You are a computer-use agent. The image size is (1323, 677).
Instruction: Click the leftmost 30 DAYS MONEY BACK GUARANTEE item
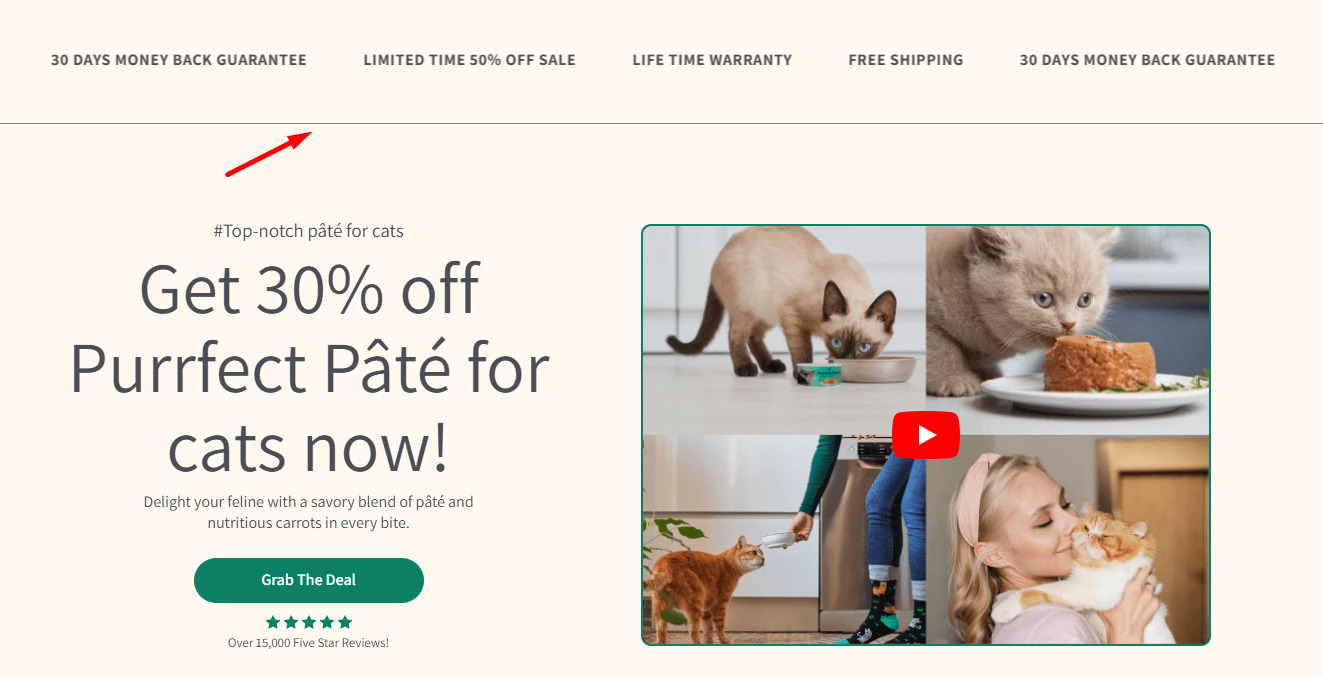179,60
